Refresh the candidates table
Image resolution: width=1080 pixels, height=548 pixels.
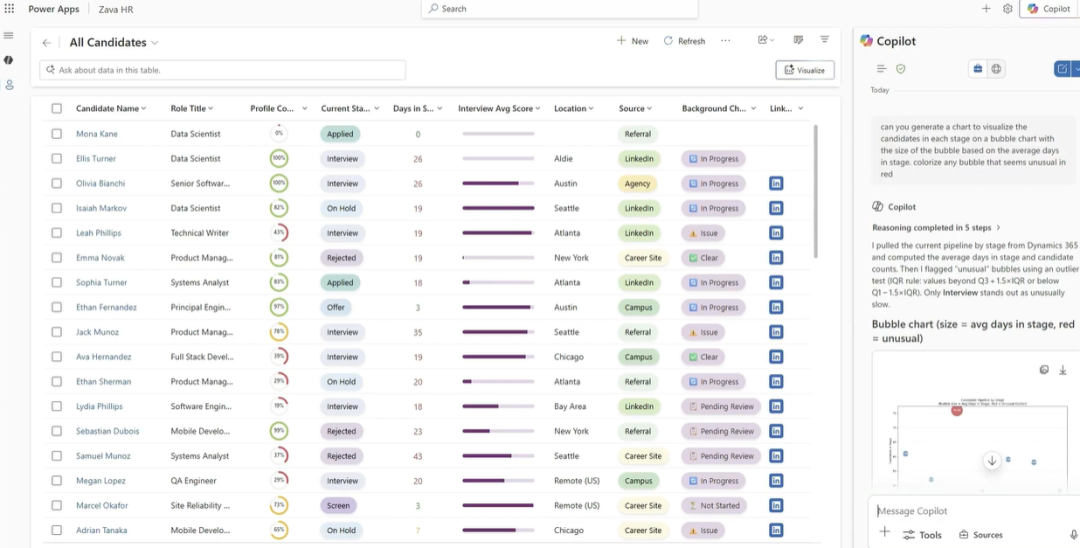pos(685,41)
